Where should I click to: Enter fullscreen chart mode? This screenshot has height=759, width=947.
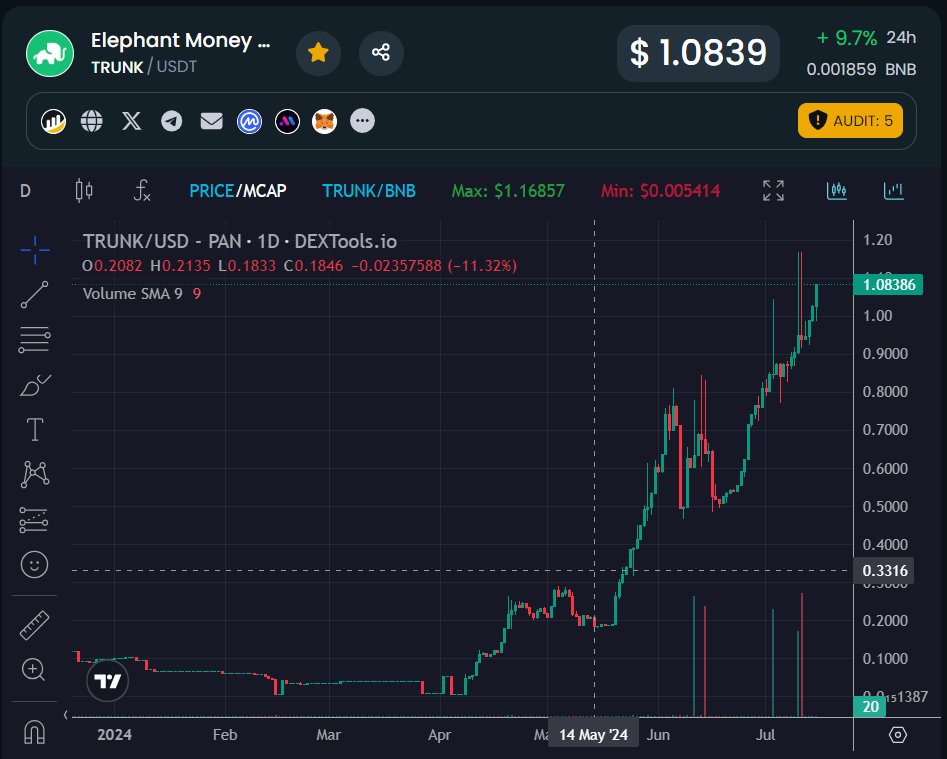coord(773,191)
